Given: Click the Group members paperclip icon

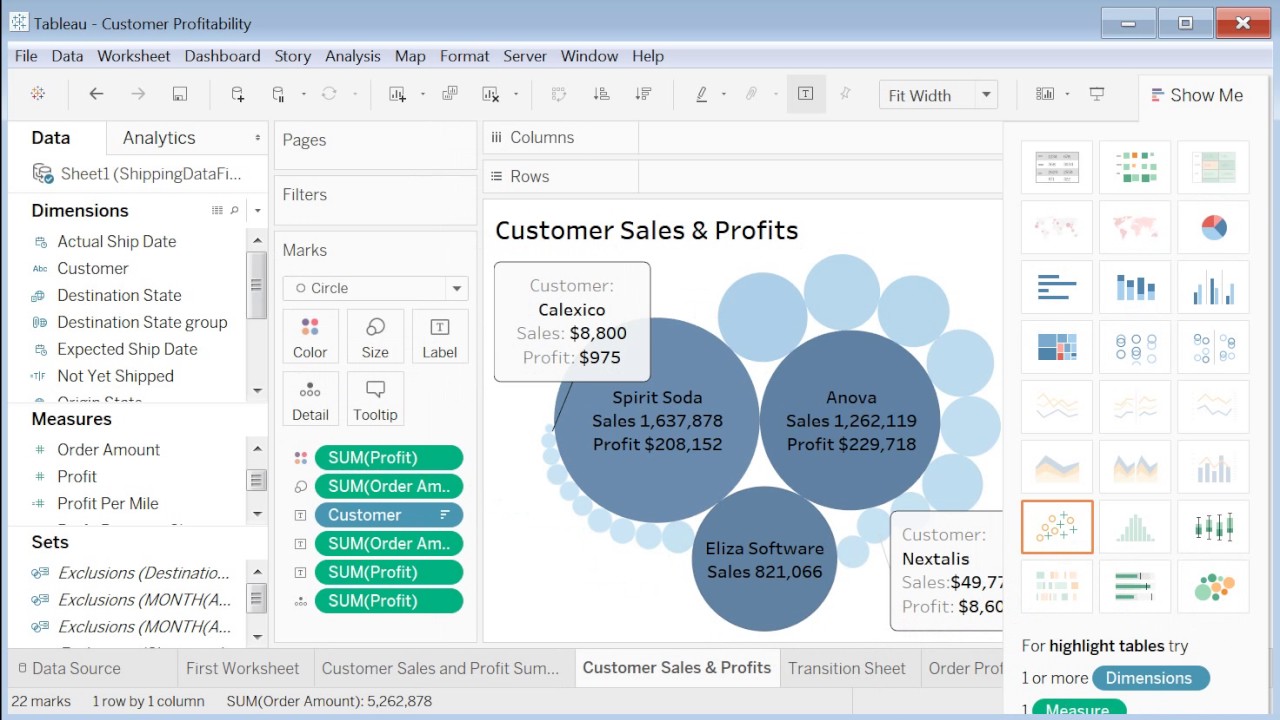Looking at the screenshot, I should (x=752, y=94).
